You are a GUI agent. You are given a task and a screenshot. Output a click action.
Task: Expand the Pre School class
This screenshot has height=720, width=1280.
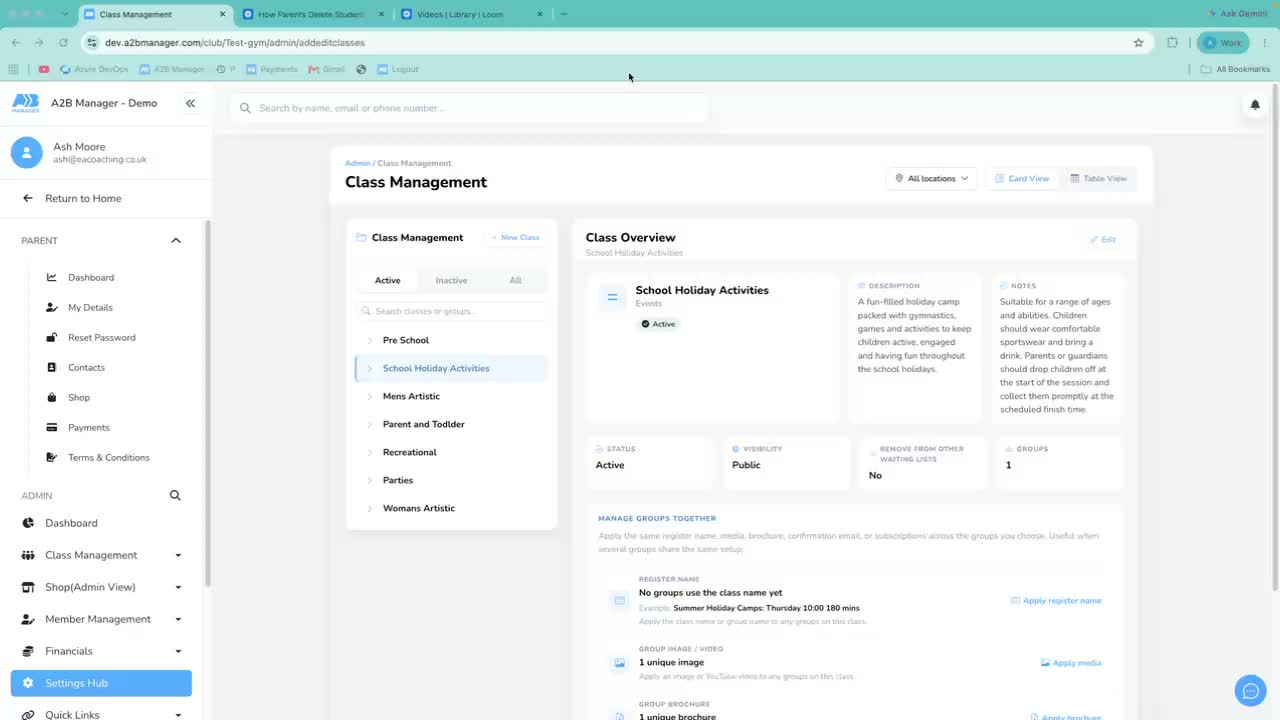(x=369, y=340)
